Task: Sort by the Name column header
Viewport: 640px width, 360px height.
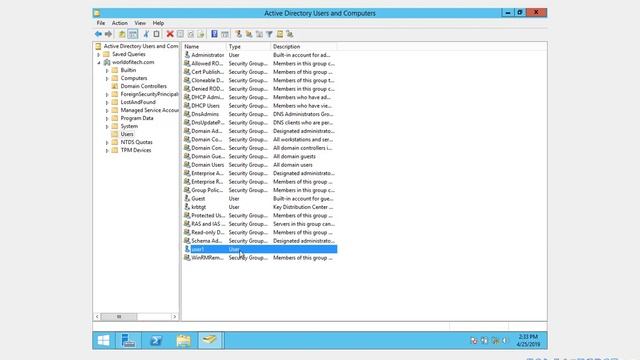Action: coord(204,47)
